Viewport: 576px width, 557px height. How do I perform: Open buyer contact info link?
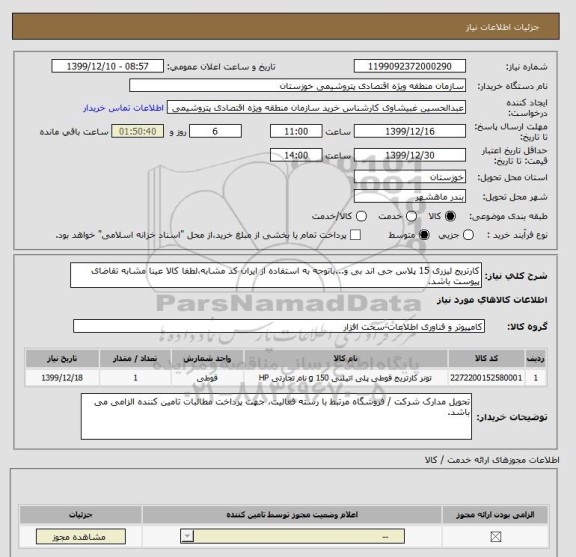click(123, 108)
